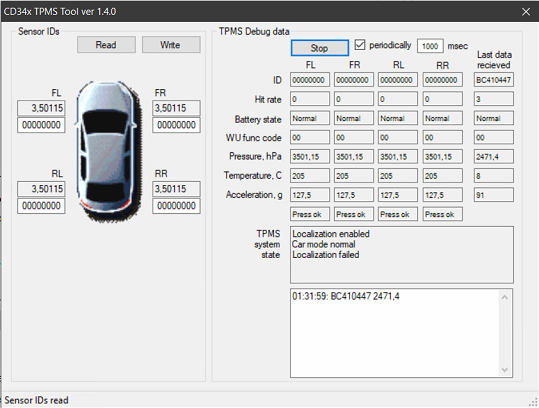Select the FL Pressure hPa field
The height and width of the screenshot is (408, 539).
(310, 157)
